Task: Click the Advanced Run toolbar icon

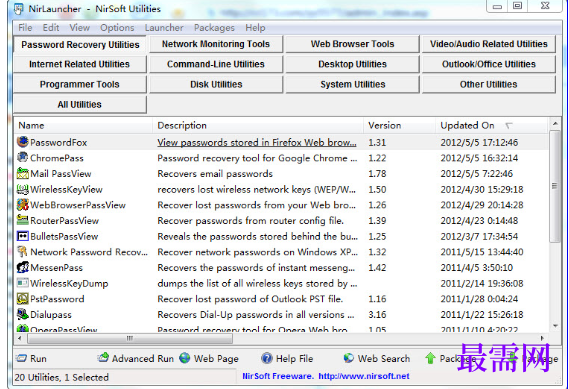Action: 103,358
